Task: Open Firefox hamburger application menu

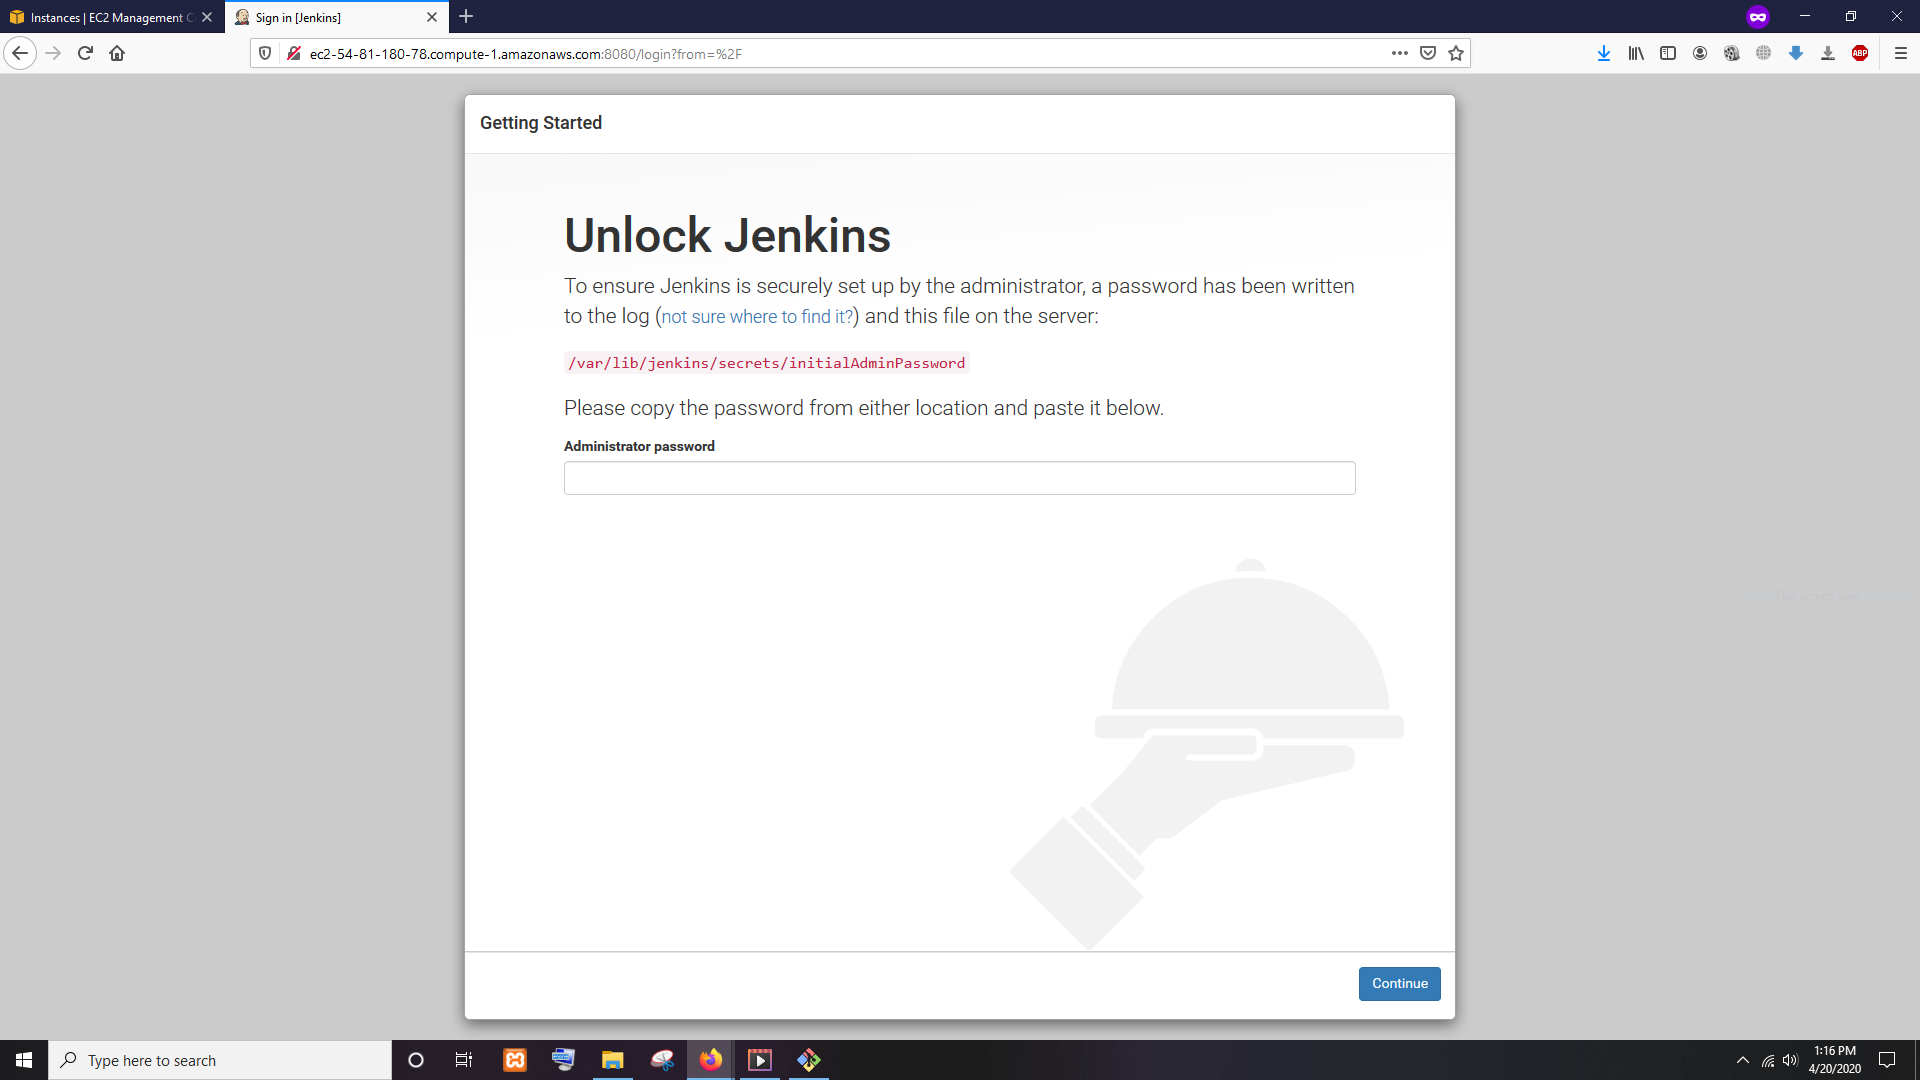Action: [x=1901, y=54]
